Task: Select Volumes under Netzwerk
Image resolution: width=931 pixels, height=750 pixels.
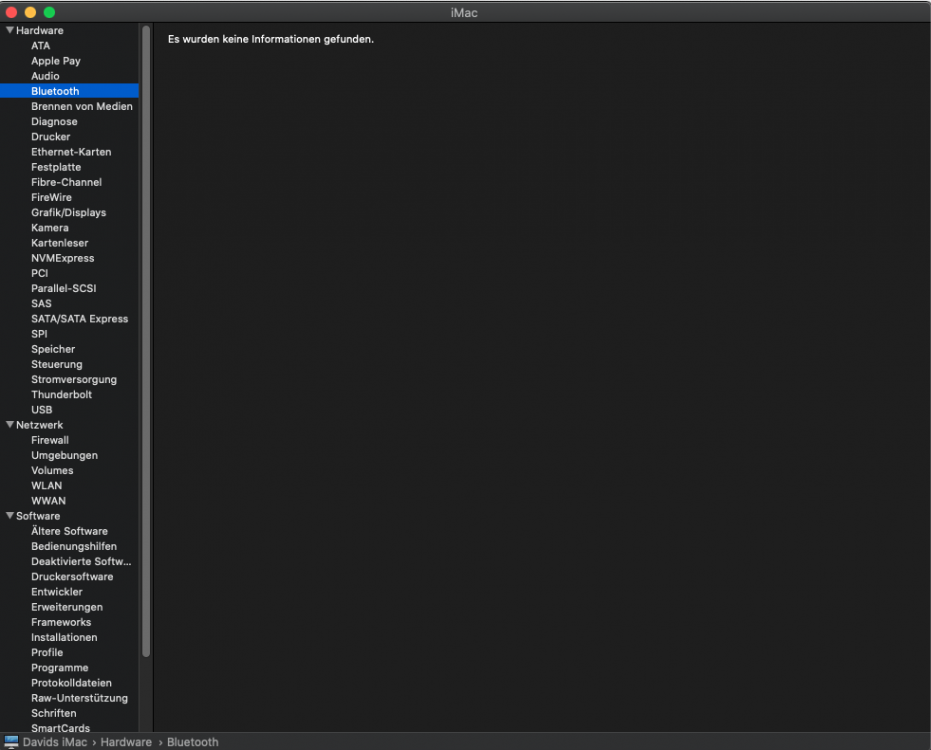Action: 52,470
